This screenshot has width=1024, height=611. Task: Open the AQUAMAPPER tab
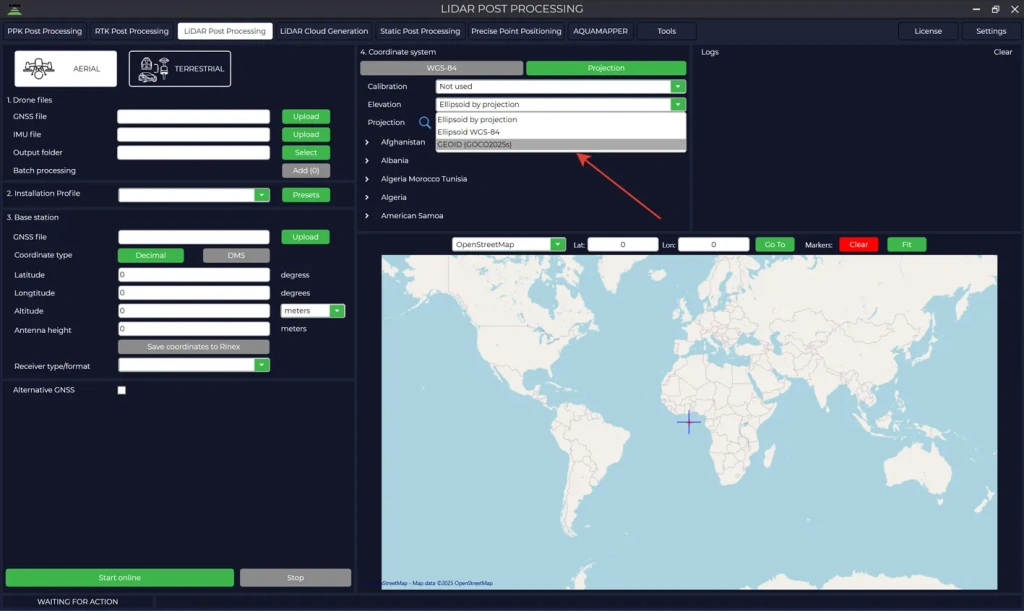(600, 30)
